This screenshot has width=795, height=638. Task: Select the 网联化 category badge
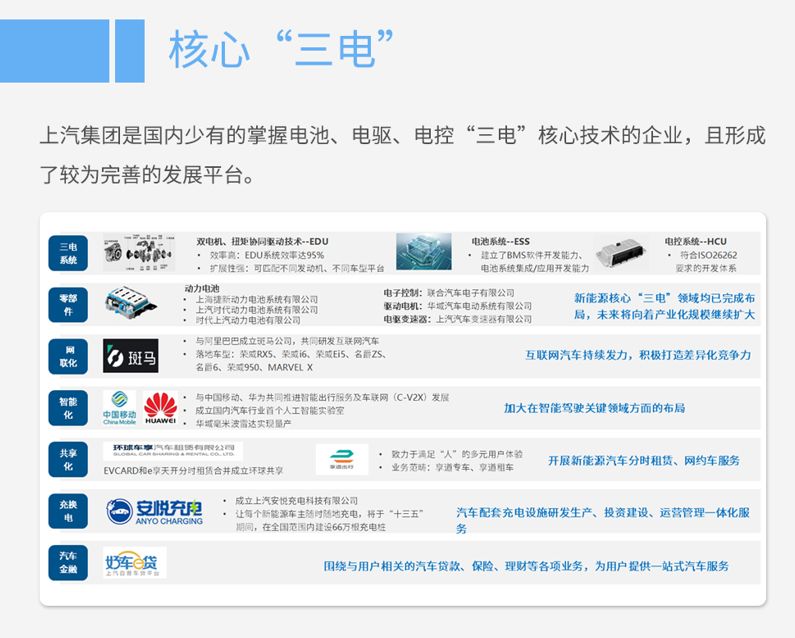point(68,357)
